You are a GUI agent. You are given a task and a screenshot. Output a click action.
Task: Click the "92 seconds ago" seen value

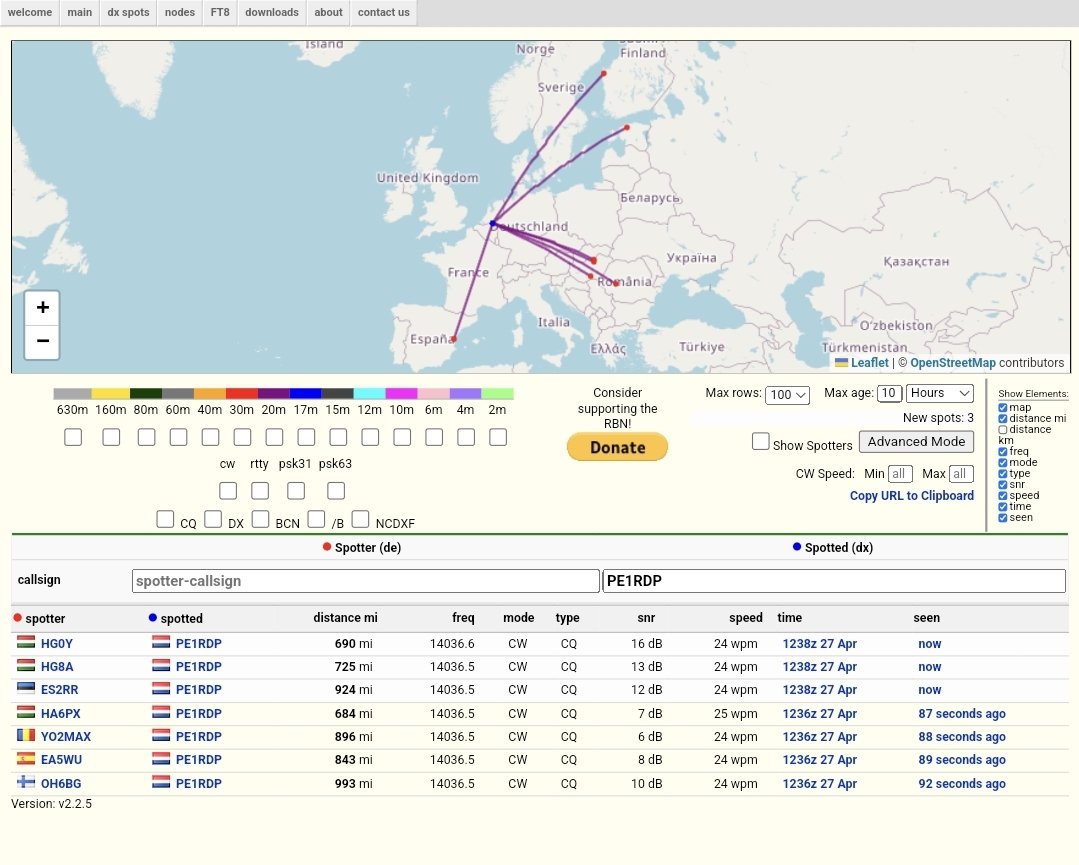(962, 783)
